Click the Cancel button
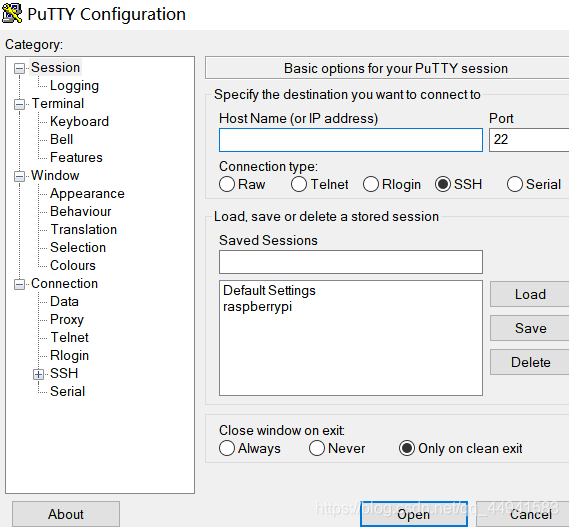 [x=523, y=514]
